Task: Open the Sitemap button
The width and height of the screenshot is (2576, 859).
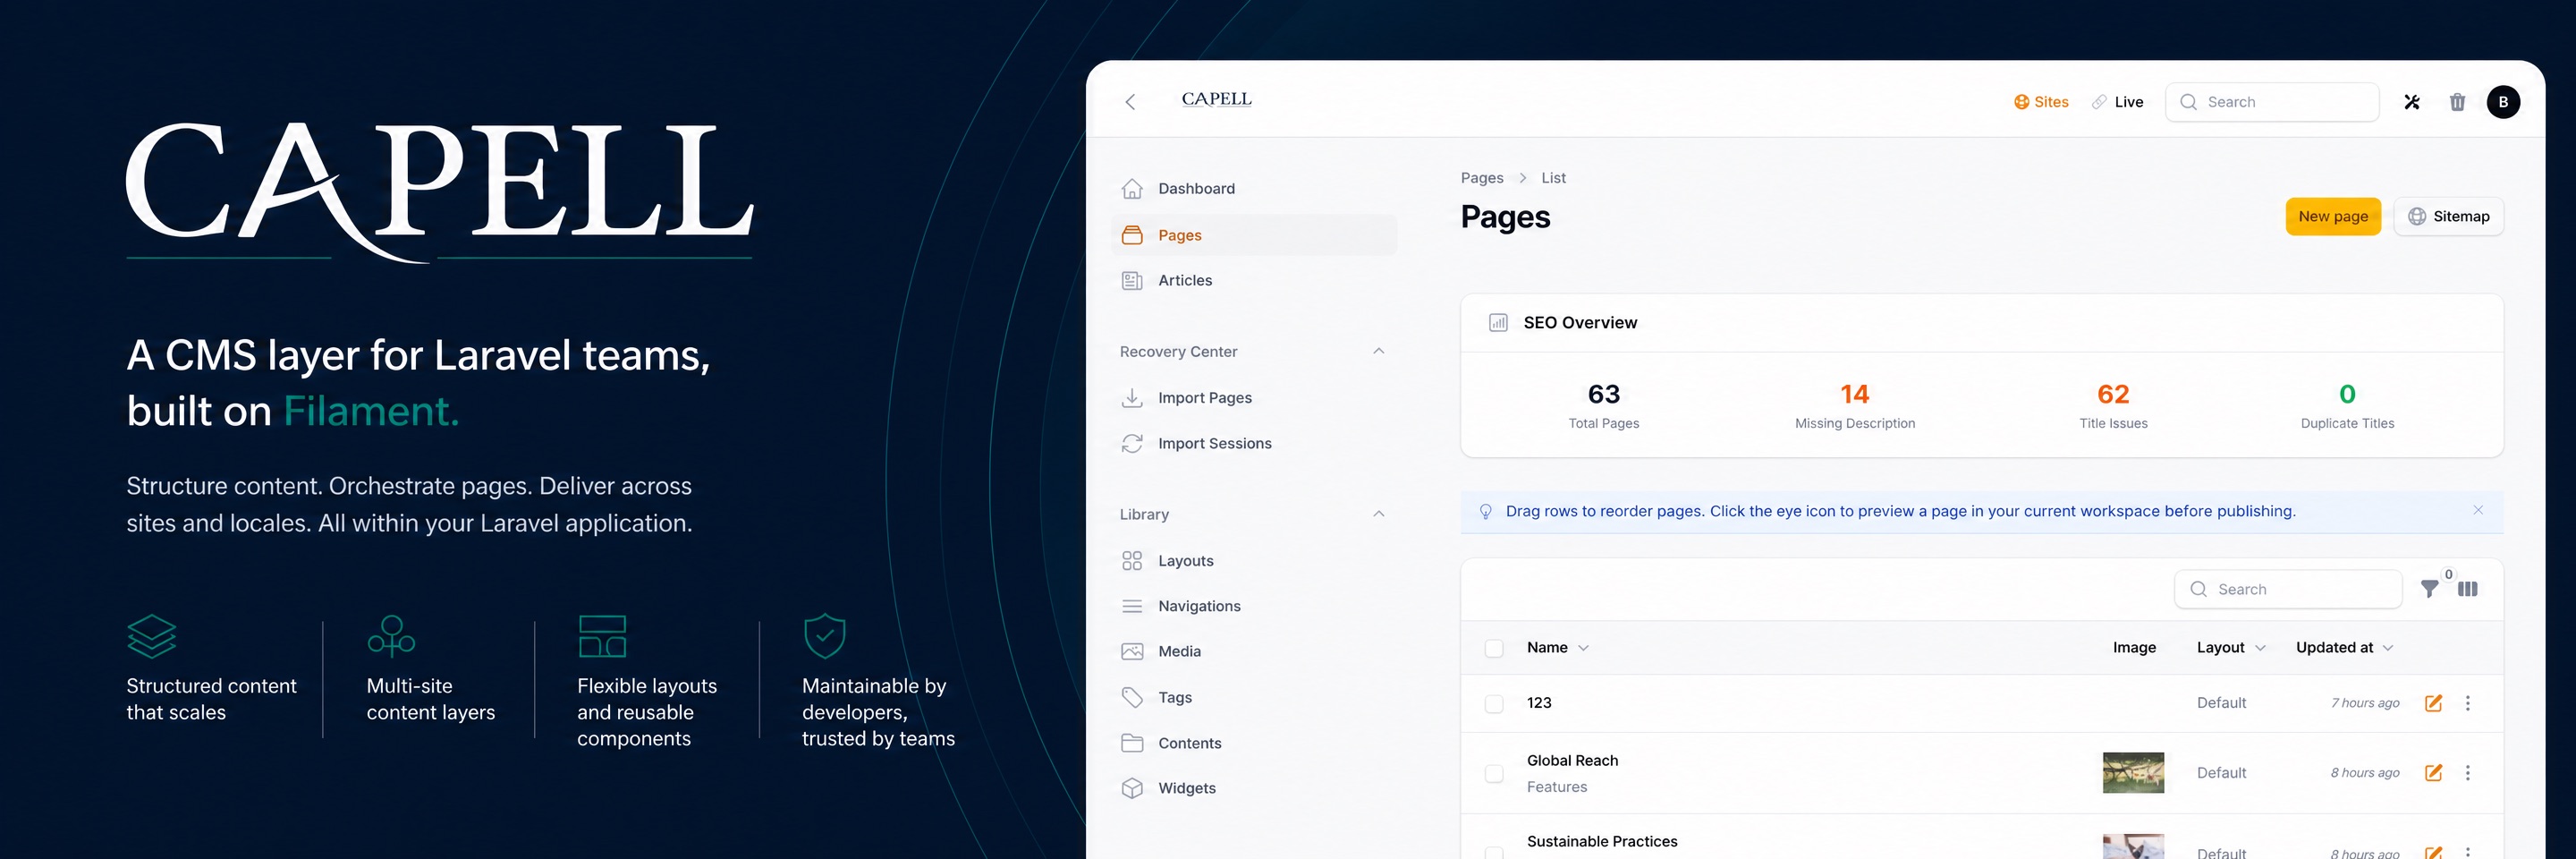Action: tap(2448, 216)
